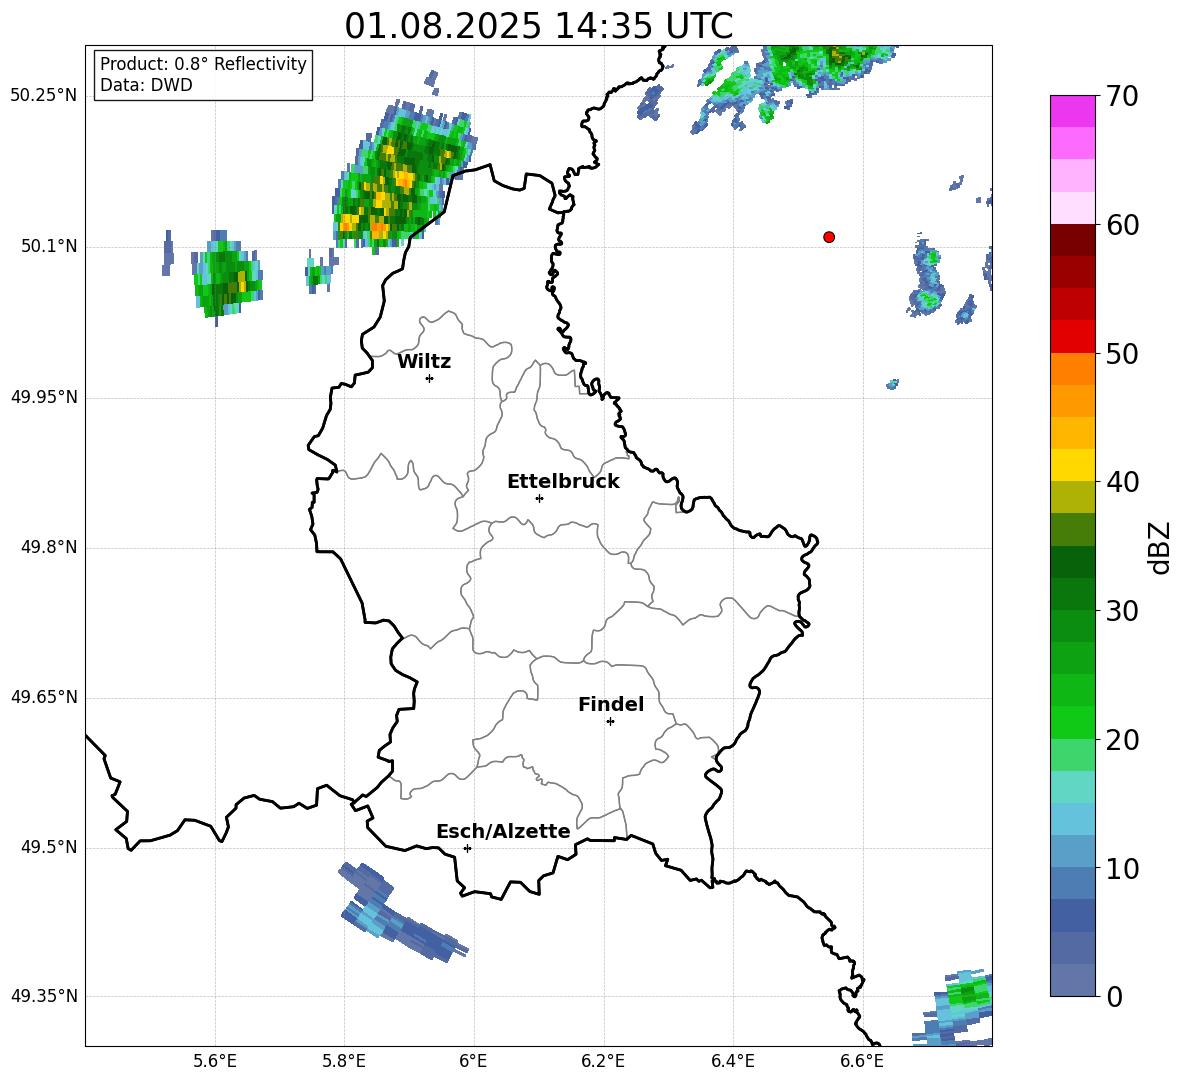Image resolution: width=1184 pixels, height=1081 pixels.
Task: Click colorbar tick label 40
Action: click(1121, 482)
